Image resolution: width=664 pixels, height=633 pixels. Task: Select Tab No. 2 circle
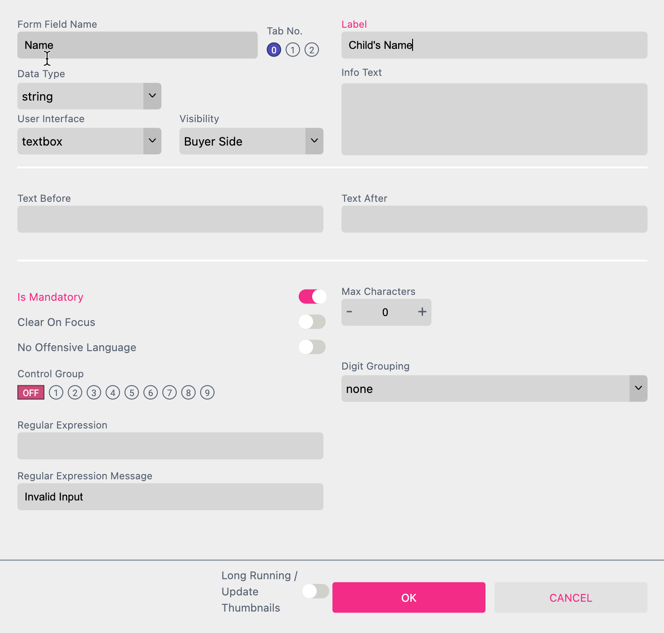(x=311, y=50)
